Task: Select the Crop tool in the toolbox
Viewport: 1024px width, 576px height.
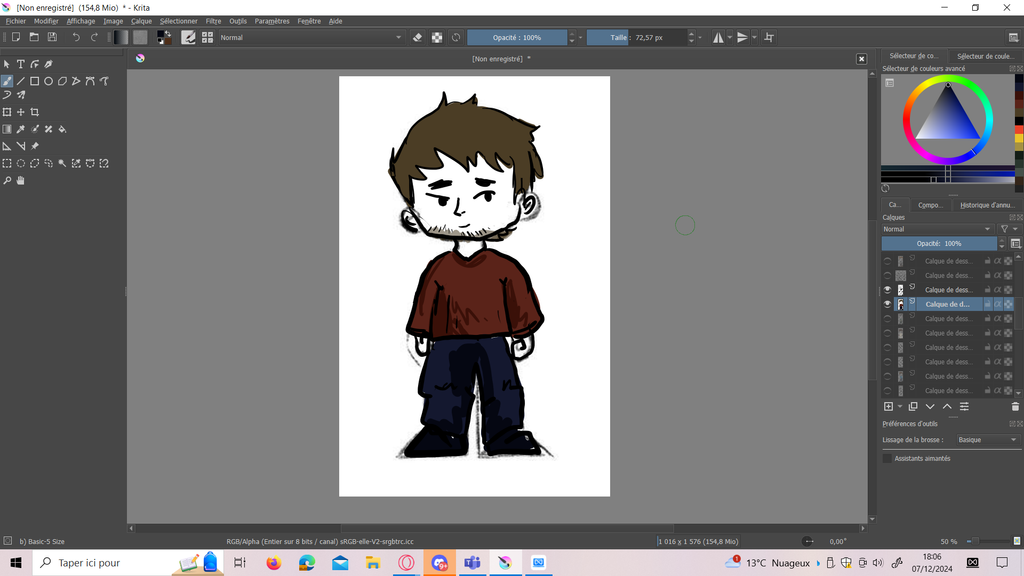Action: coord(34,112)
